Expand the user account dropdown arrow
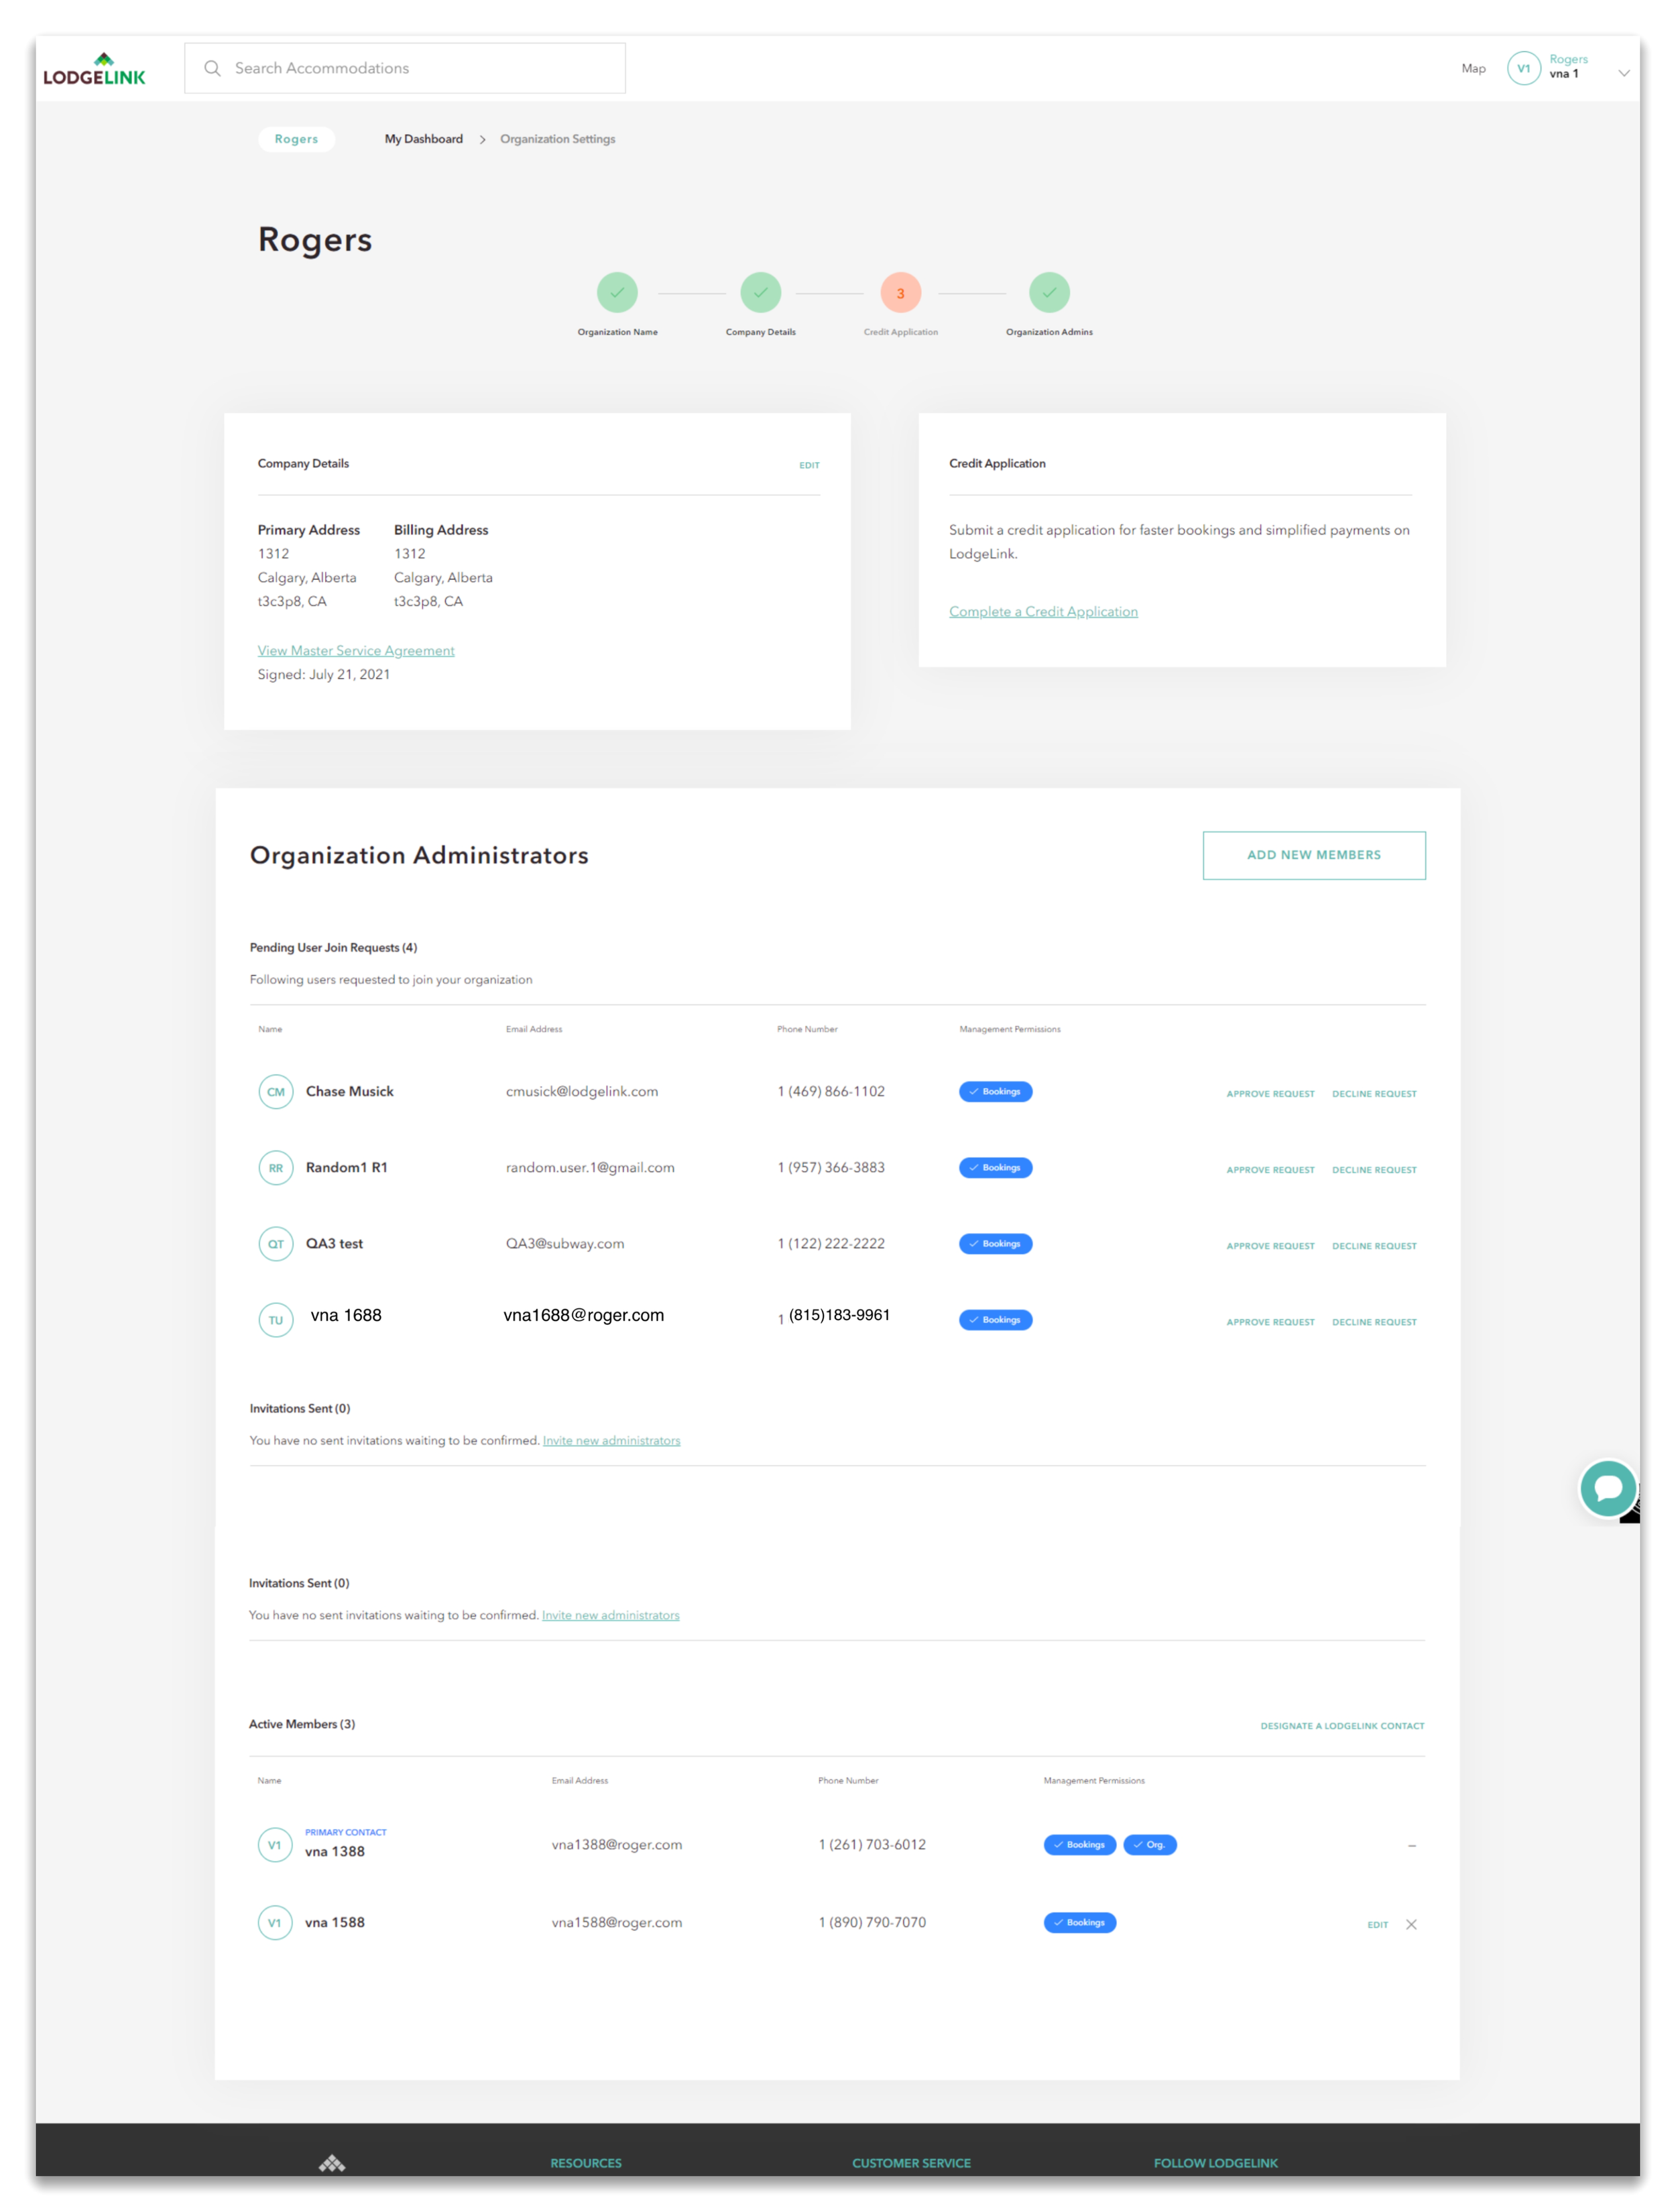Image resolution: width=1676 pixels, height=2212 pixels. point(1624,72)
